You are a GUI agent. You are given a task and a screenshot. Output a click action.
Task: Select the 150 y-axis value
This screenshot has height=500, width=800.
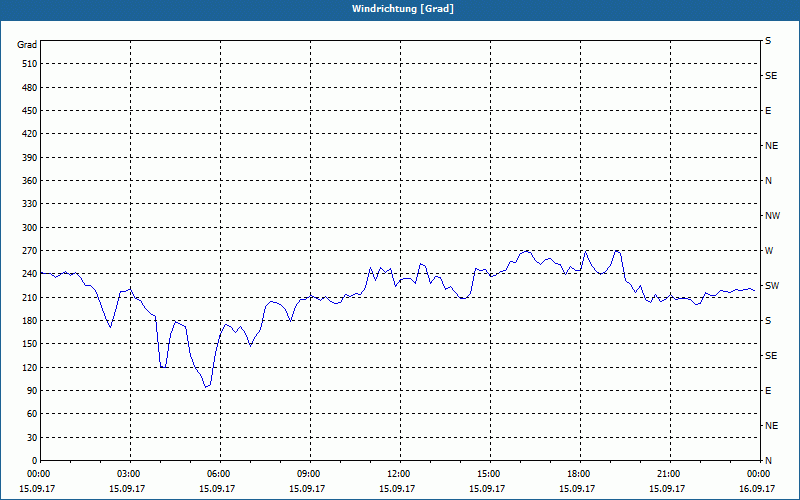(x=30, y=344)
